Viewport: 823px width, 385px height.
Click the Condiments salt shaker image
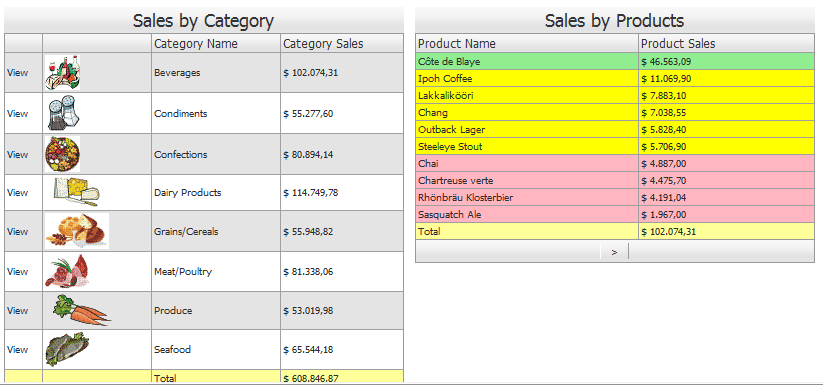coord(62,113)
